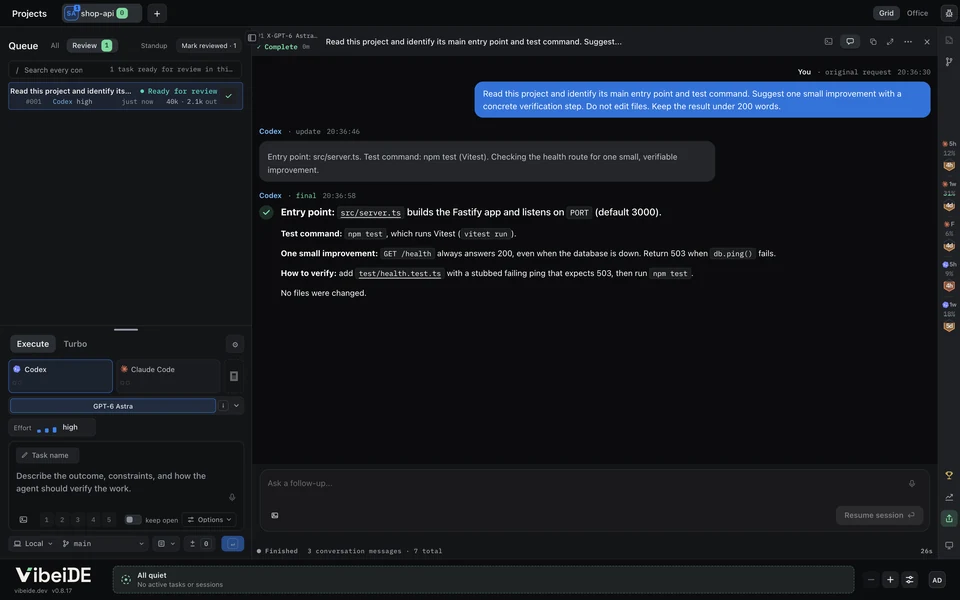Select the chat view icon in session header
This screenshot has height=600, width=960.
[850, 42]
